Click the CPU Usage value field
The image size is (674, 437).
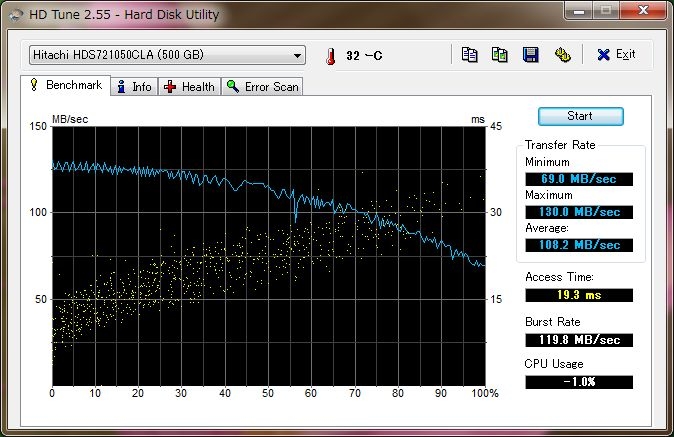pyautogui.click(x=579, y=382)
